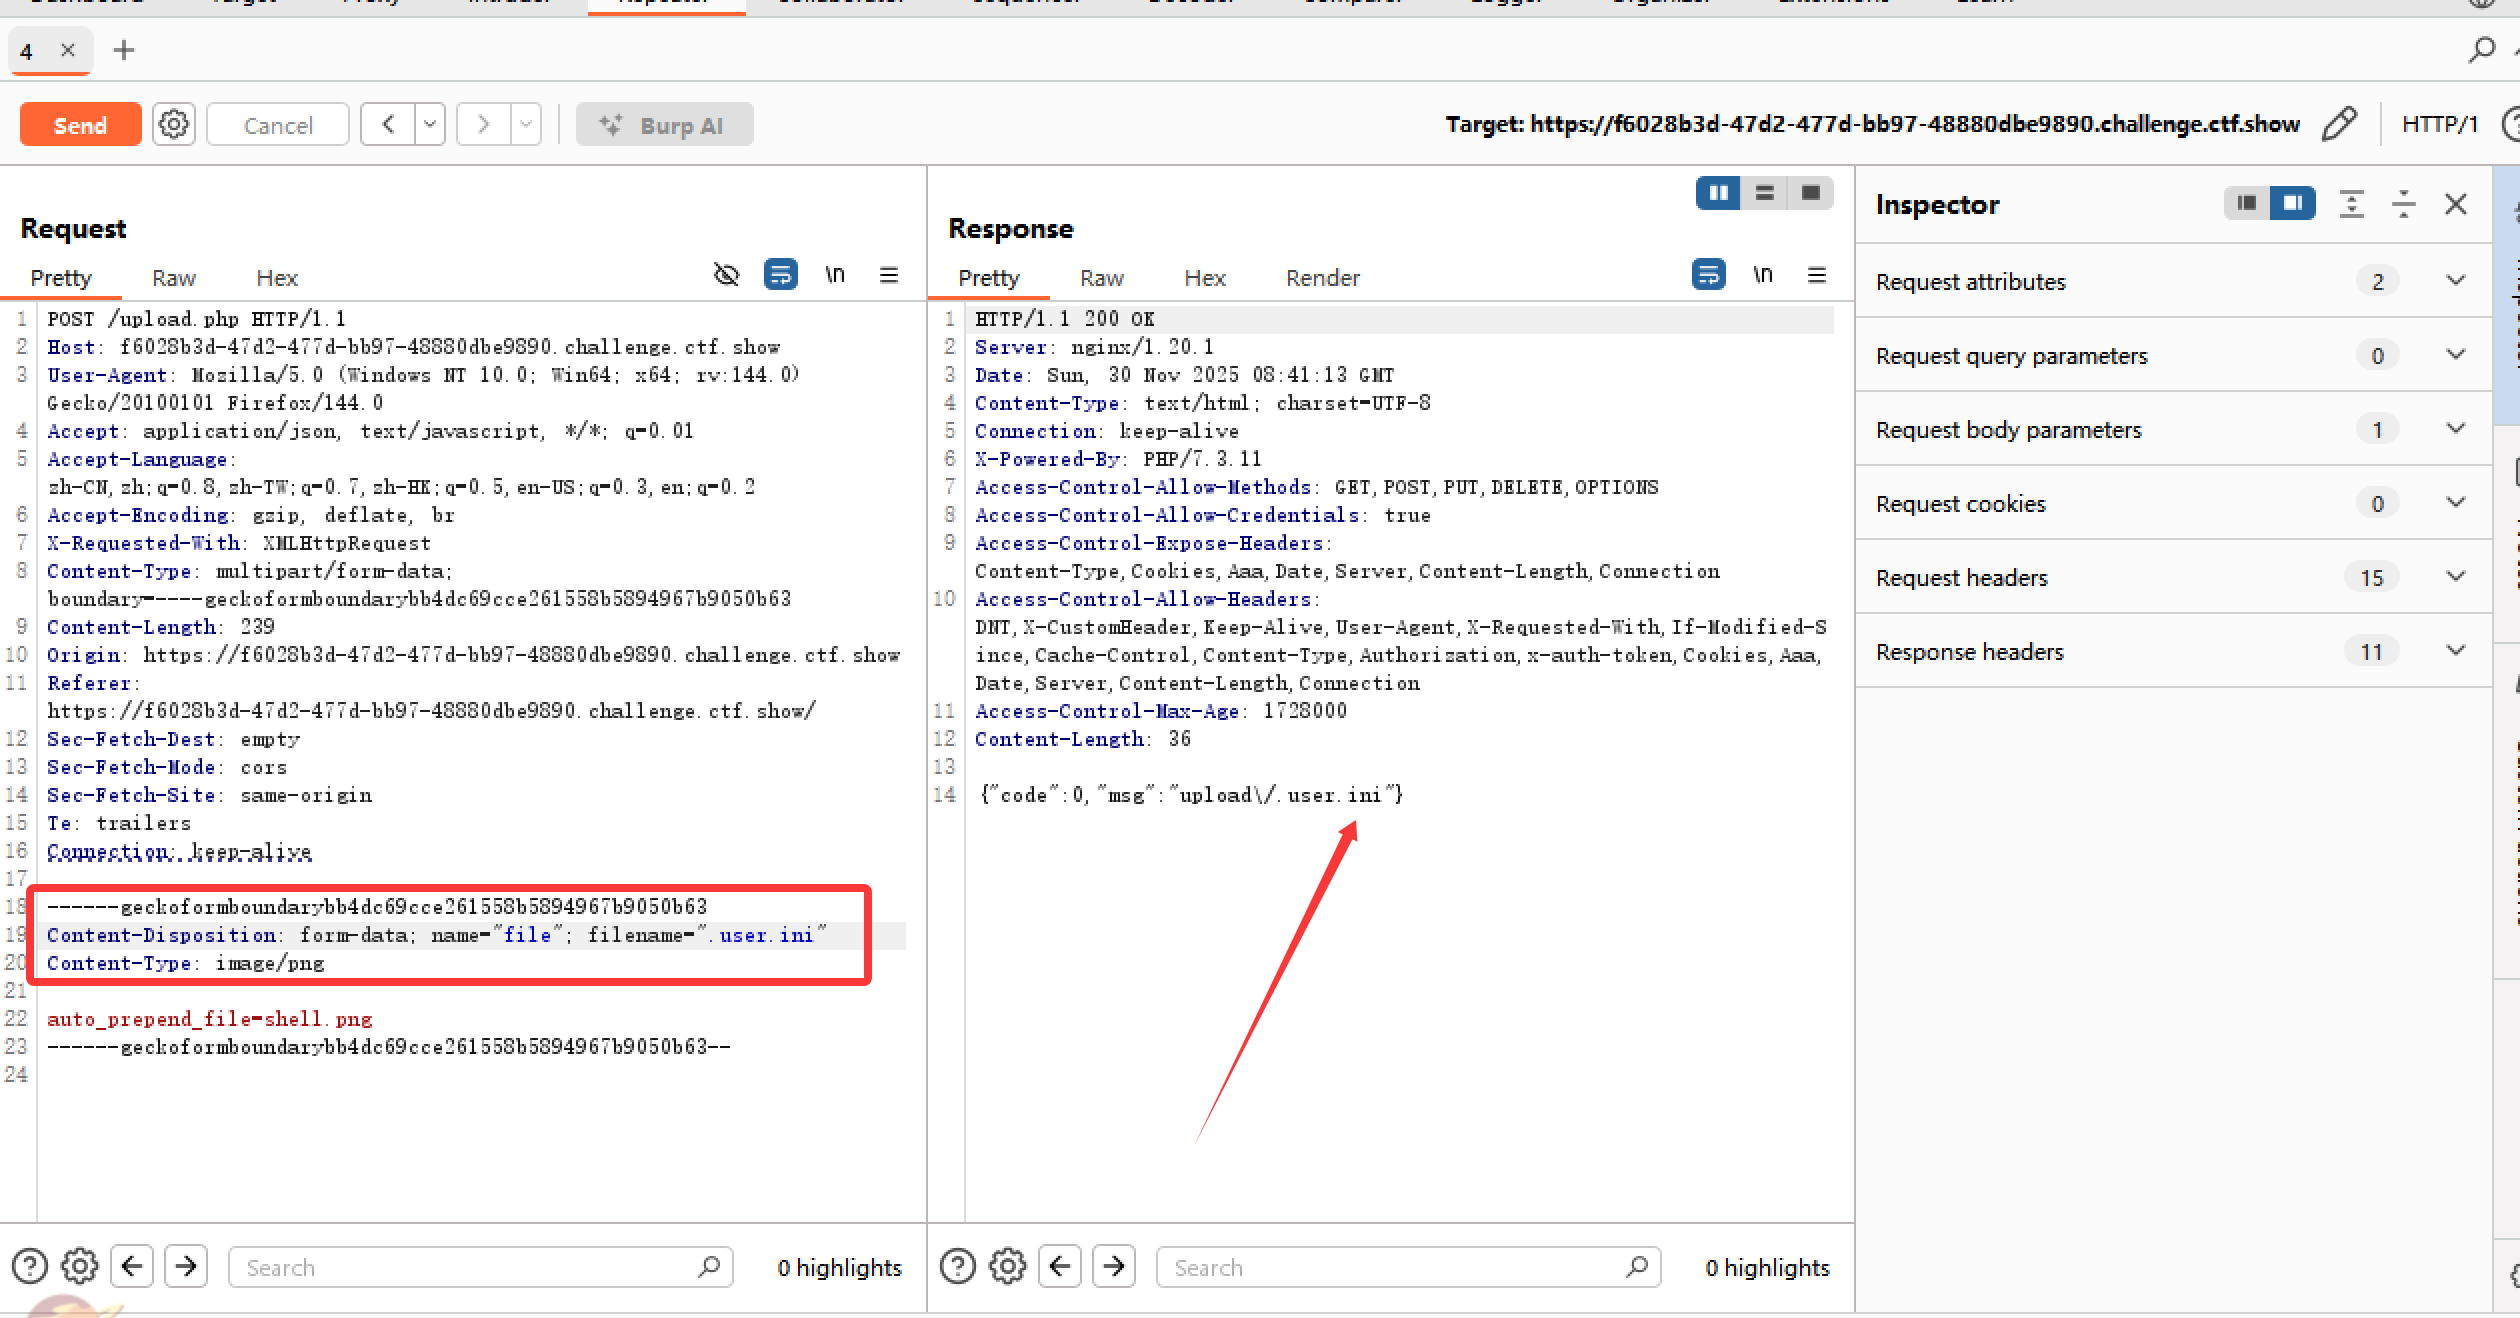
Task: Go to next search match in Response
Action: coord(1114,1267)
